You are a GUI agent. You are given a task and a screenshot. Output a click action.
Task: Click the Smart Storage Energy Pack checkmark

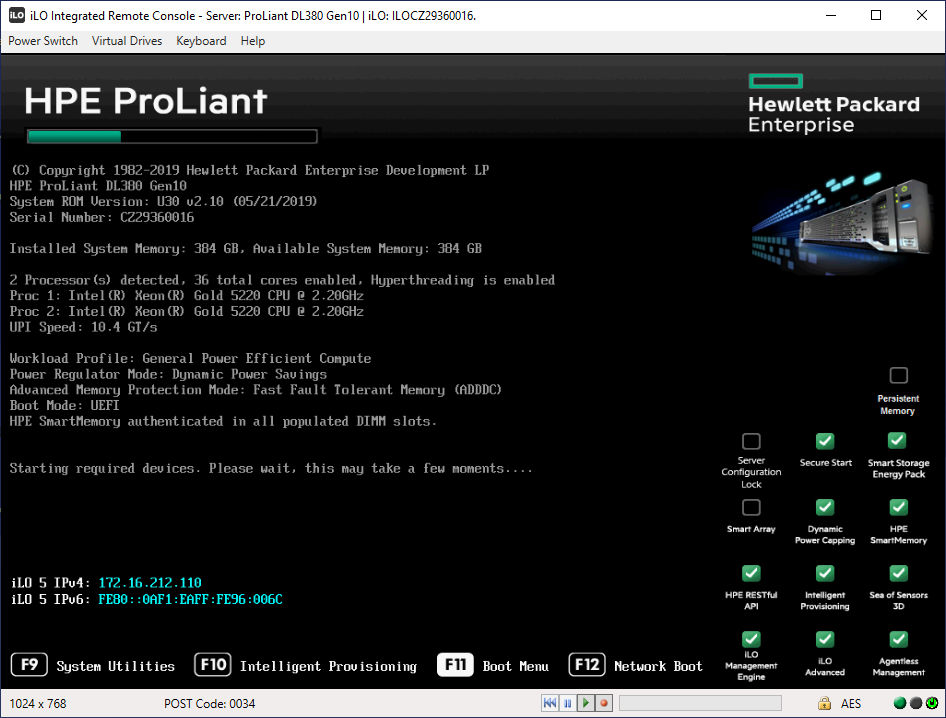897,440
